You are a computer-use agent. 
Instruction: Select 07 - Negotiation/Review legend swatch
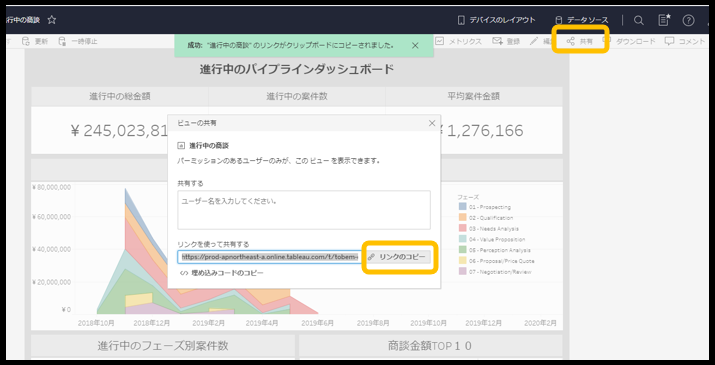(x=462, y=271)
